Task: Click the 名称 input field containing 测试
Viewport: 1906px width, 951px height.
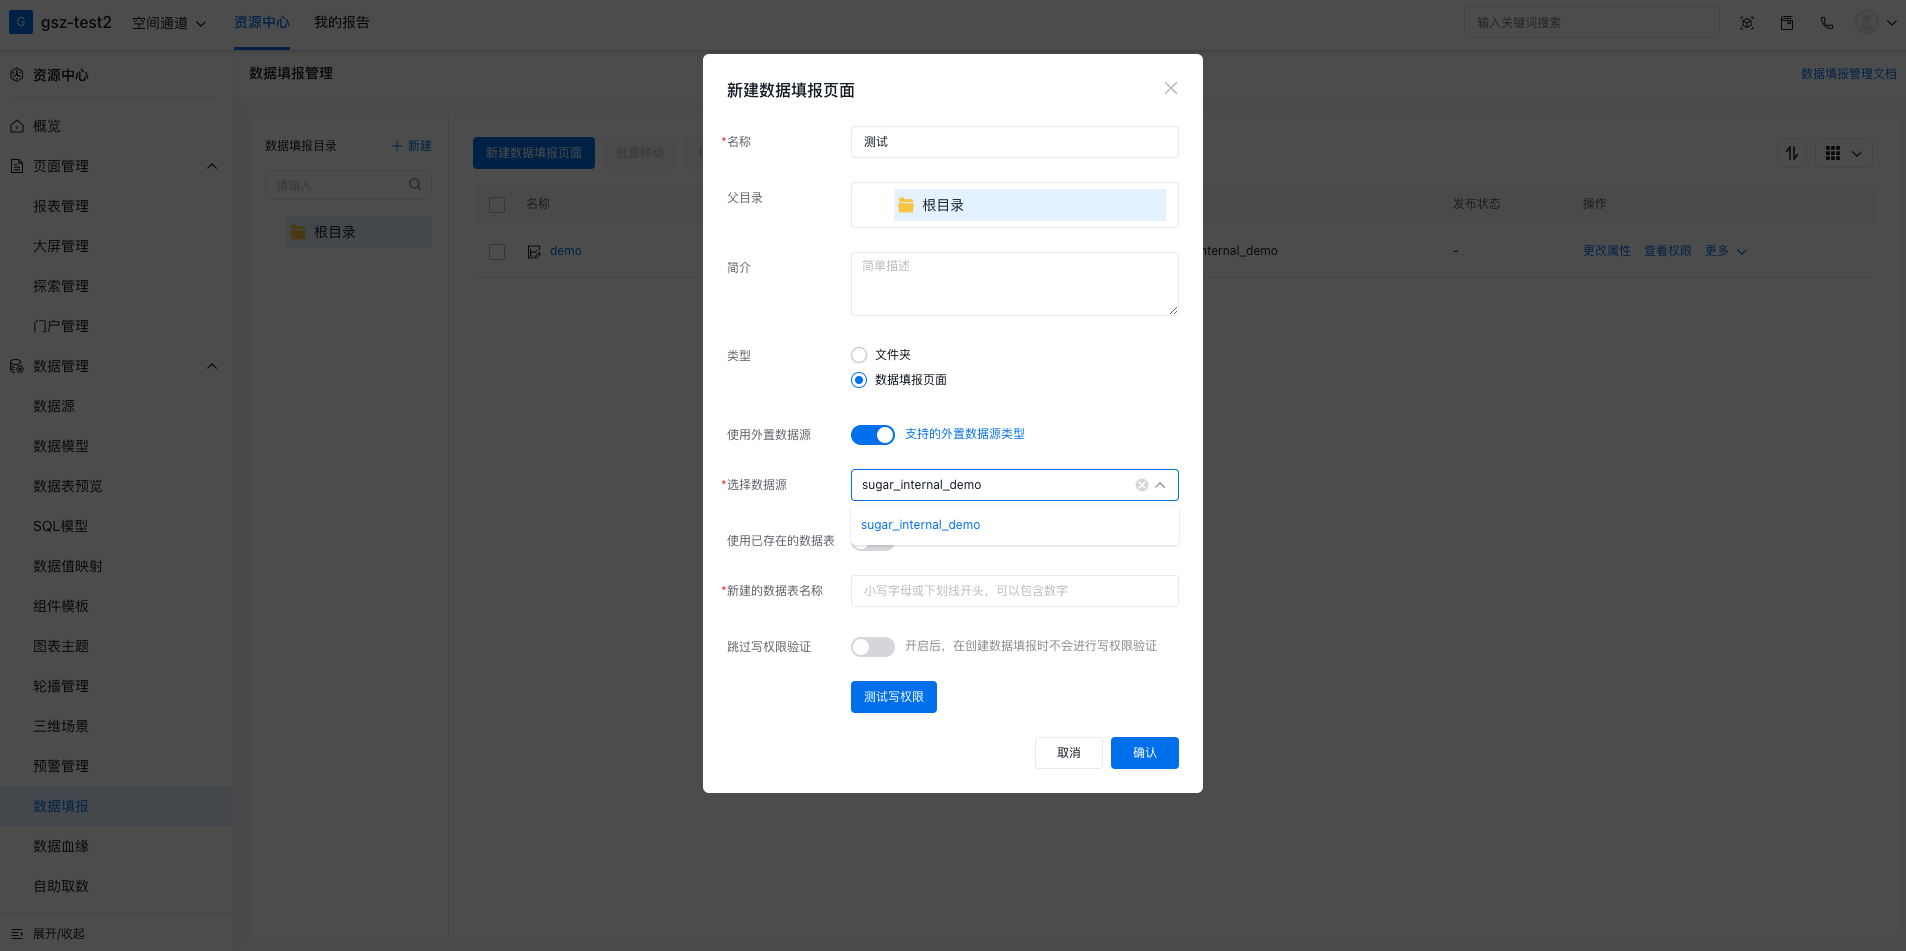Action: click(x=1014, y=142)
